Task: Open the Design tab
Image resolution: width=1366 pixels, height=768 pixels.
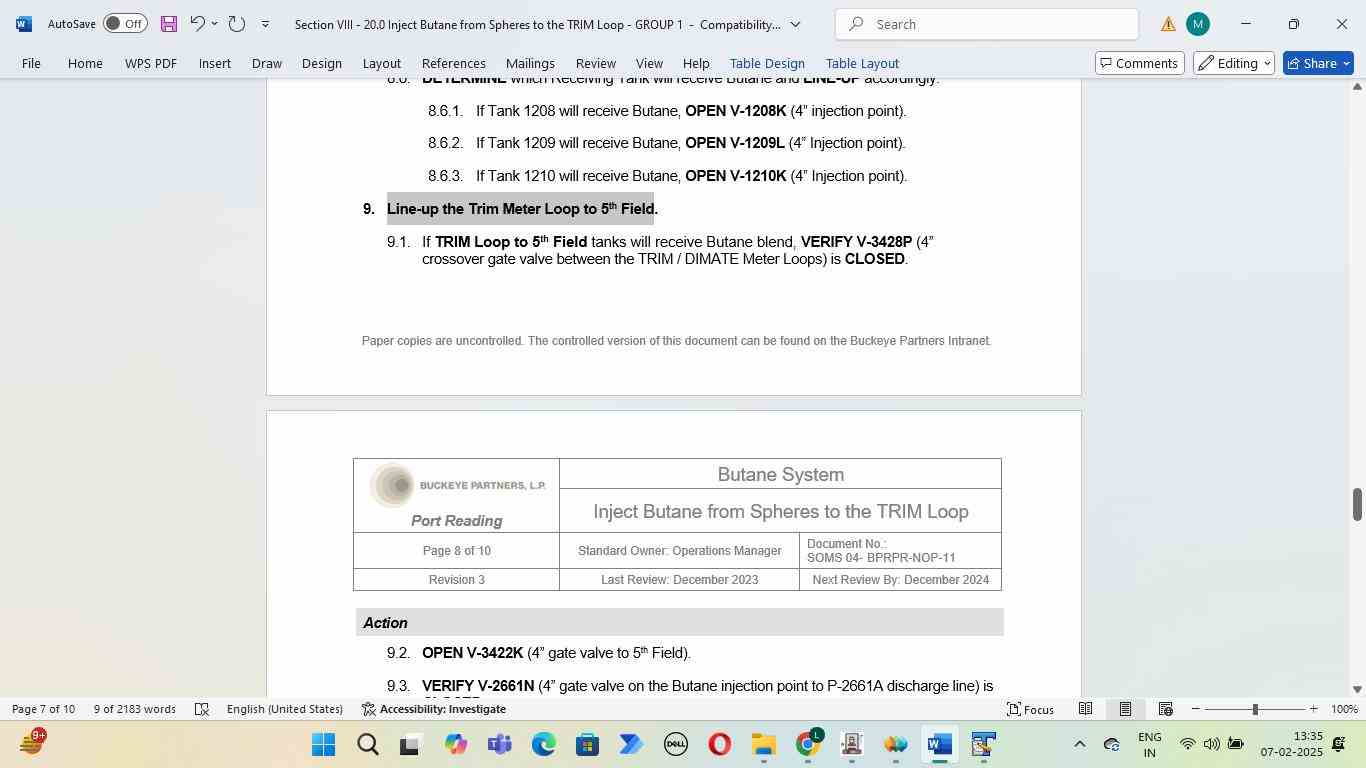Action: 322,63
